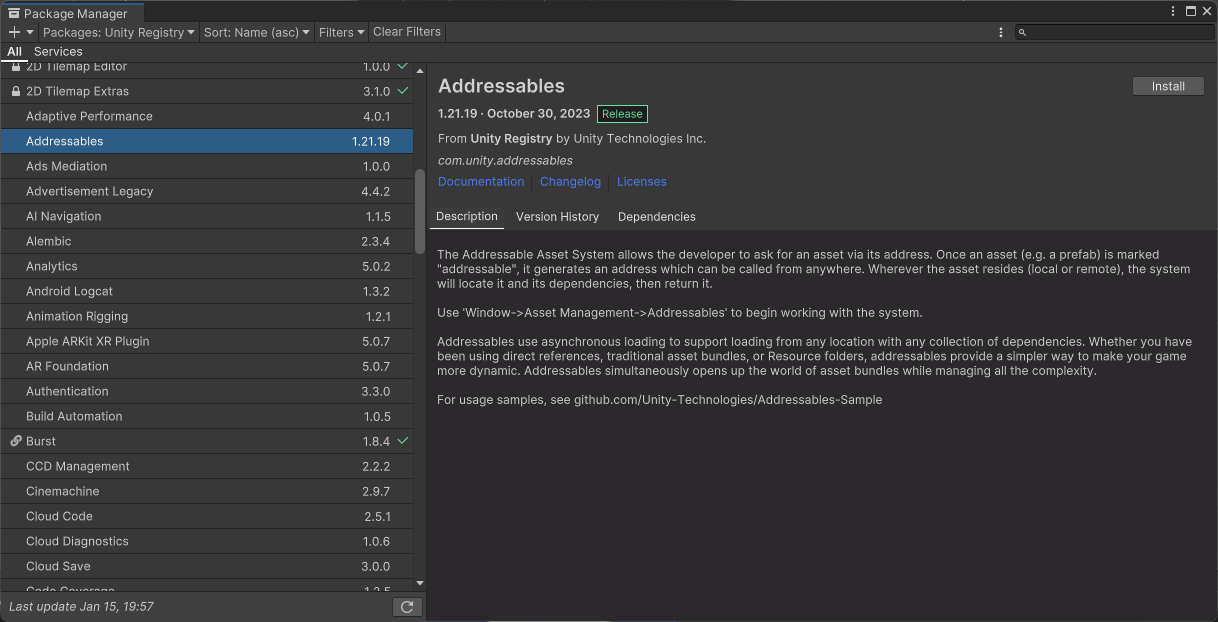Screen dimensions: 1218x622
Task: Click the add package plus icon
Action: click(x=14, y=32)
